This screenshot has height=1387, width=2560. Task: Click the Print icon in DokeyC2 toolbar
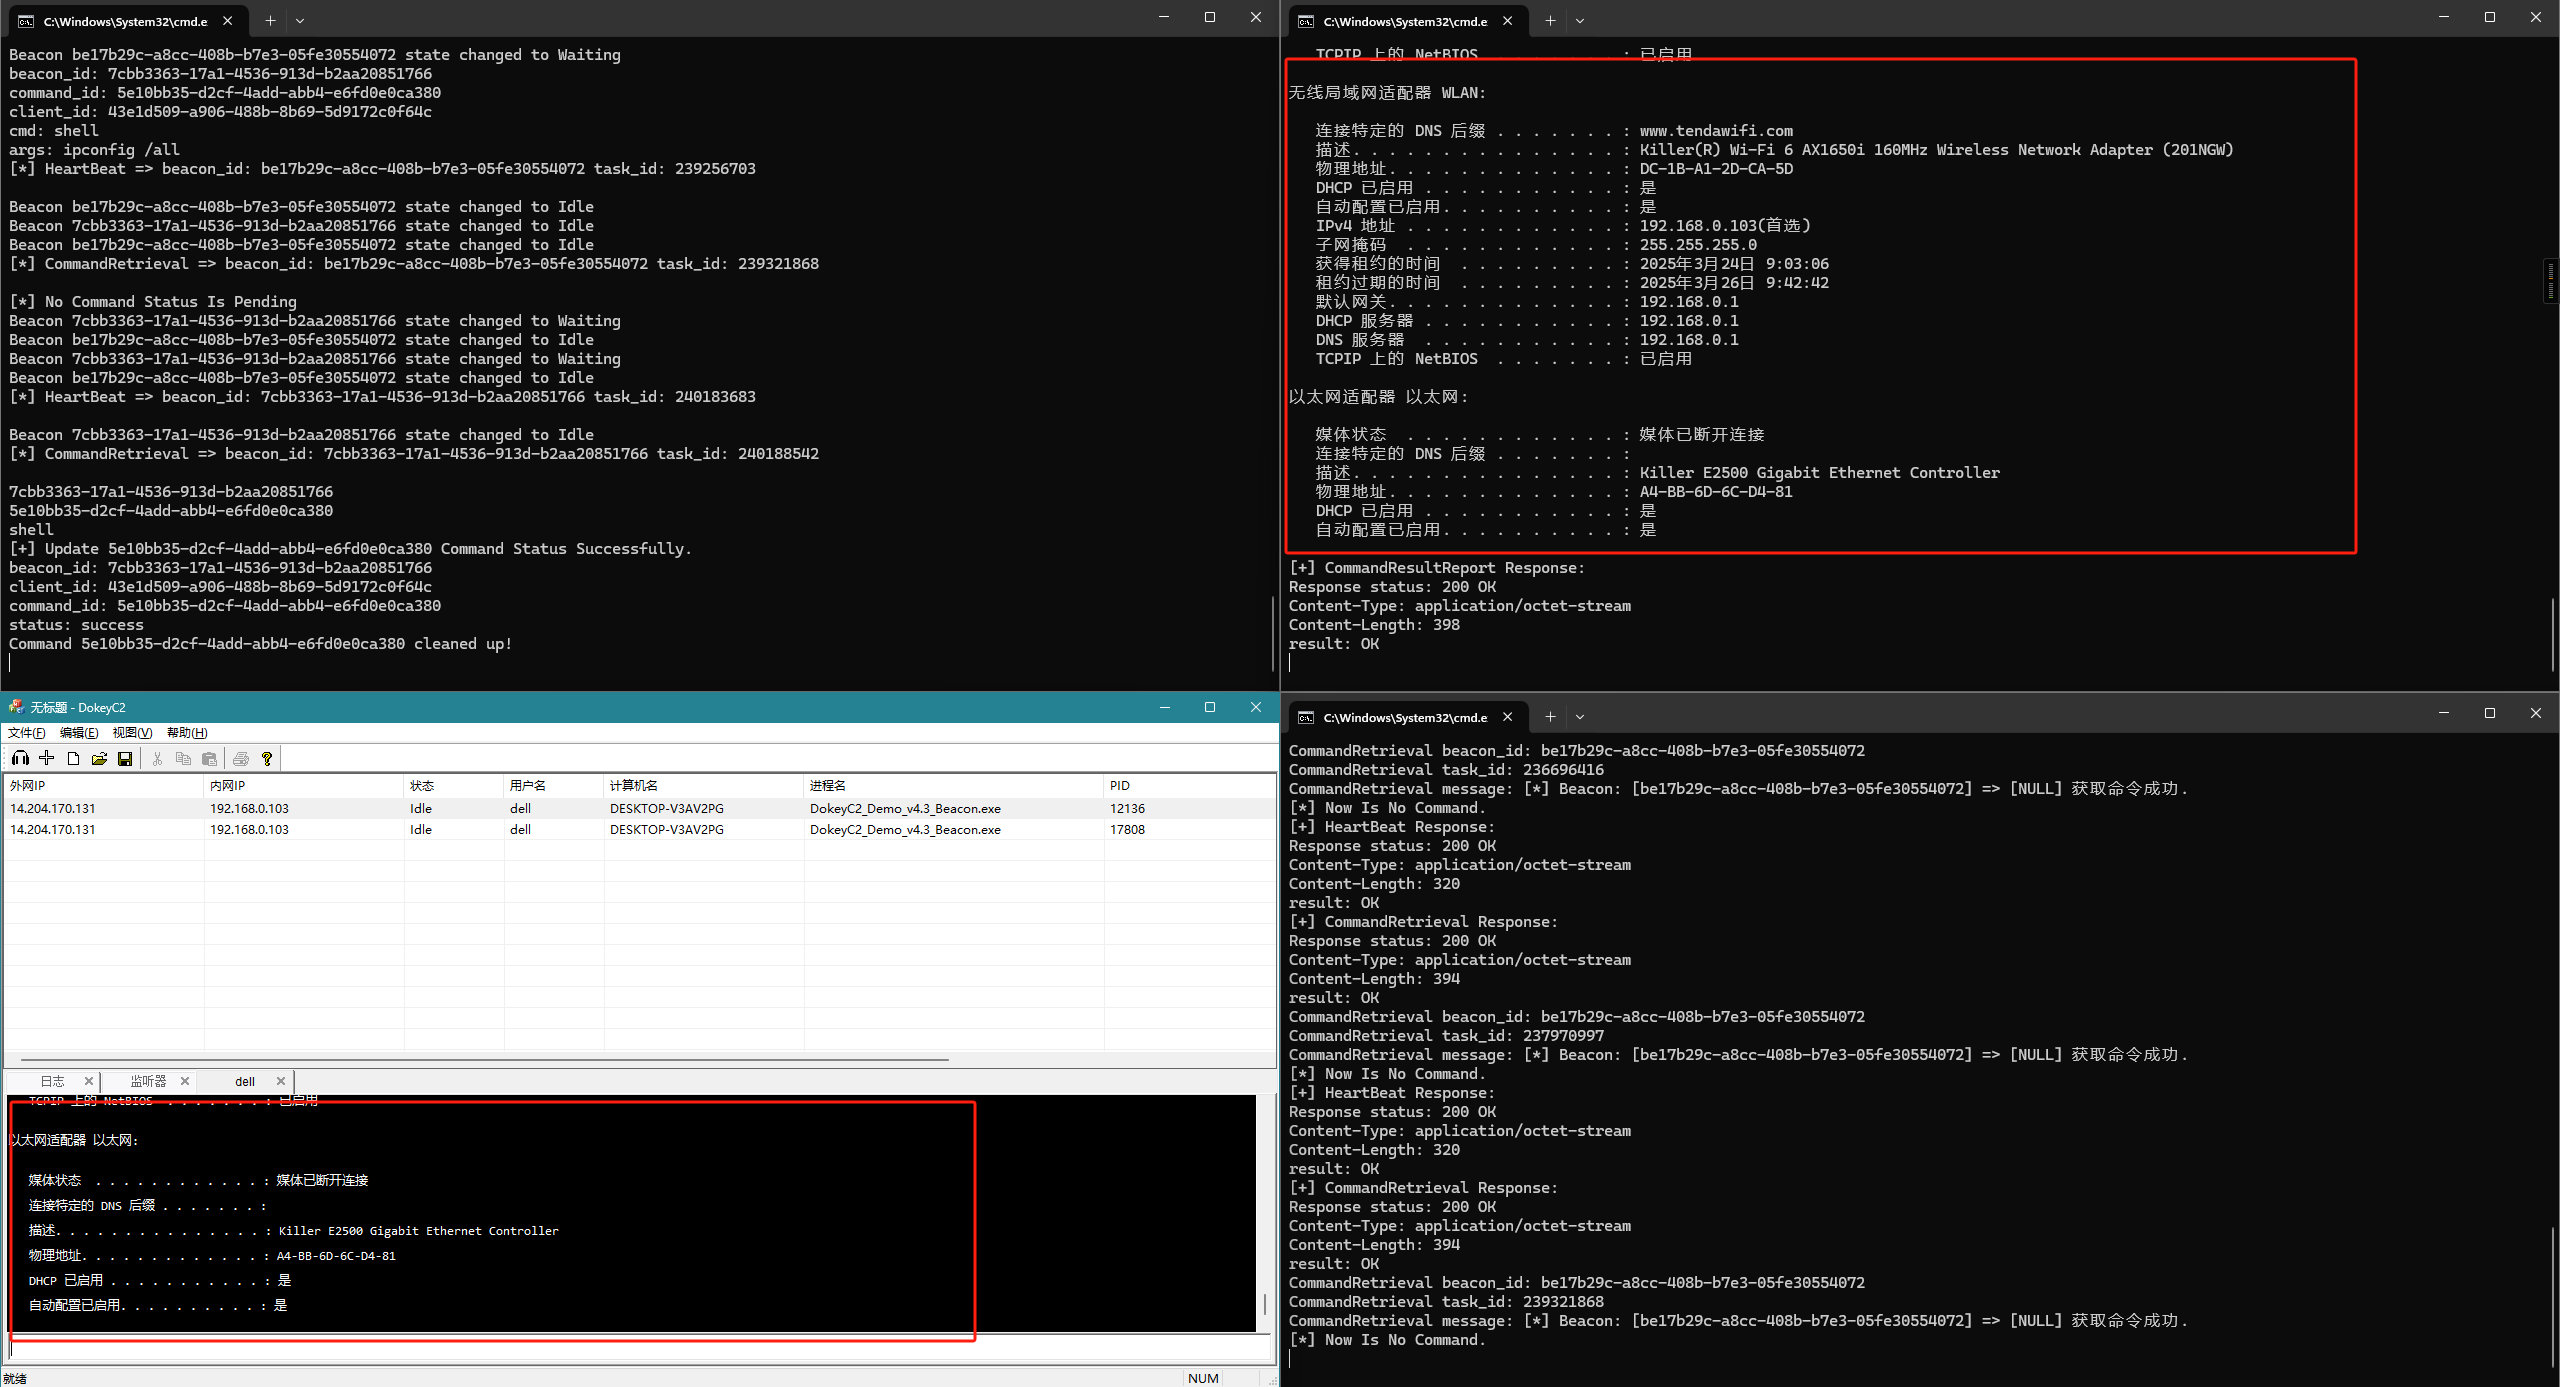(x=241, y=758)
